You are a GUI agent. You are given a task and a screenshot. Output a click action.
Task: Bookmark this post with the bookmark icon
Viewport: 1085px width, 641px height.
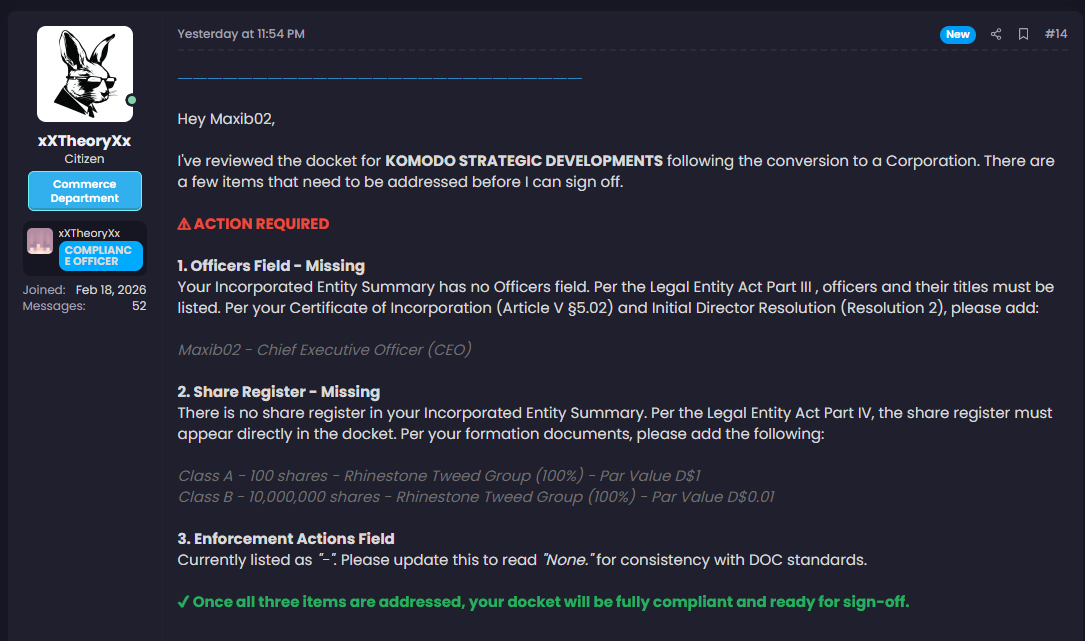[x=1023, y=34]
